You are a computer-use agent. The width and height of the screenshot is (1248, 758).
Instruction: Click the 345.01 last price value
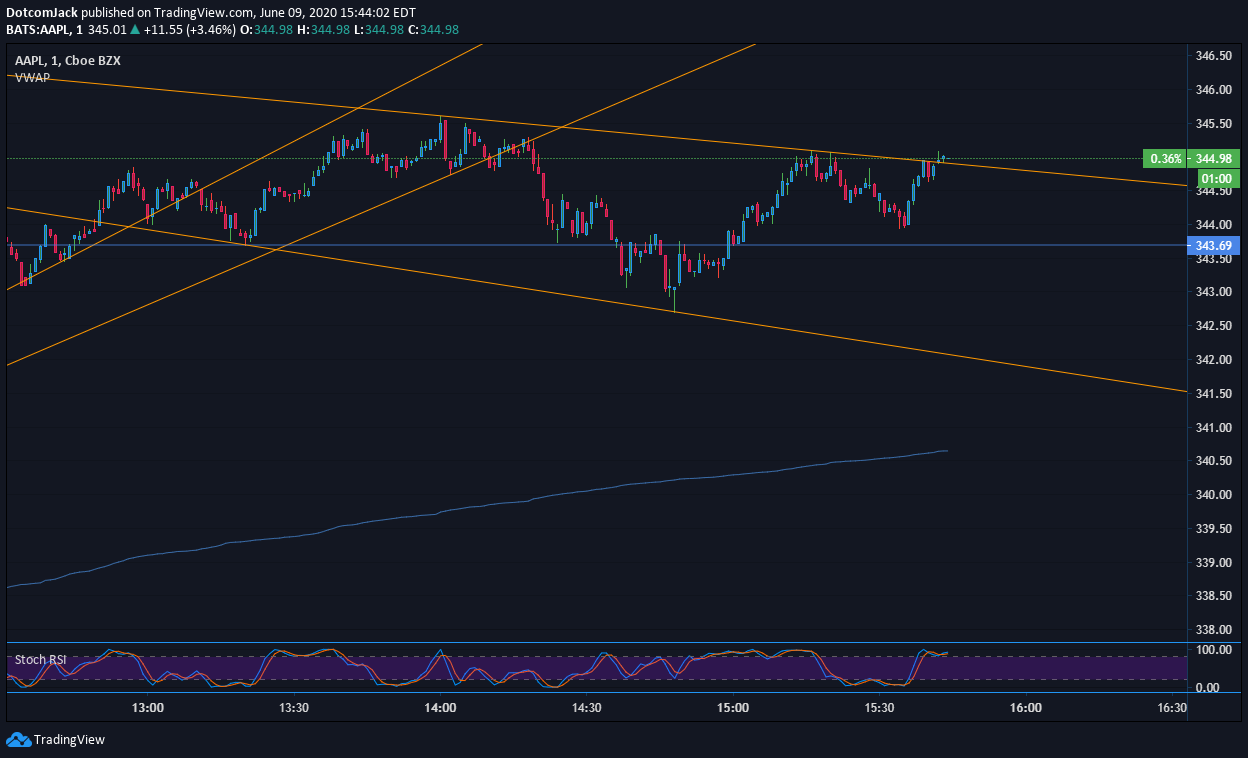(x=107, y=29)
